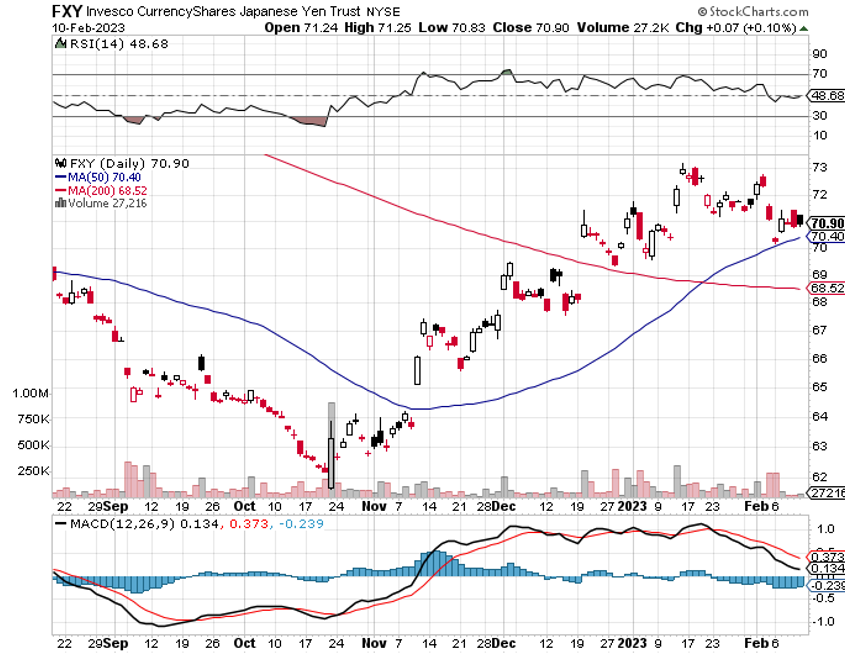The image size is (845, 654).
Task: Click the 'Invesco CurrencyShares Japanese Yen Trust' title
Action: 223,11
